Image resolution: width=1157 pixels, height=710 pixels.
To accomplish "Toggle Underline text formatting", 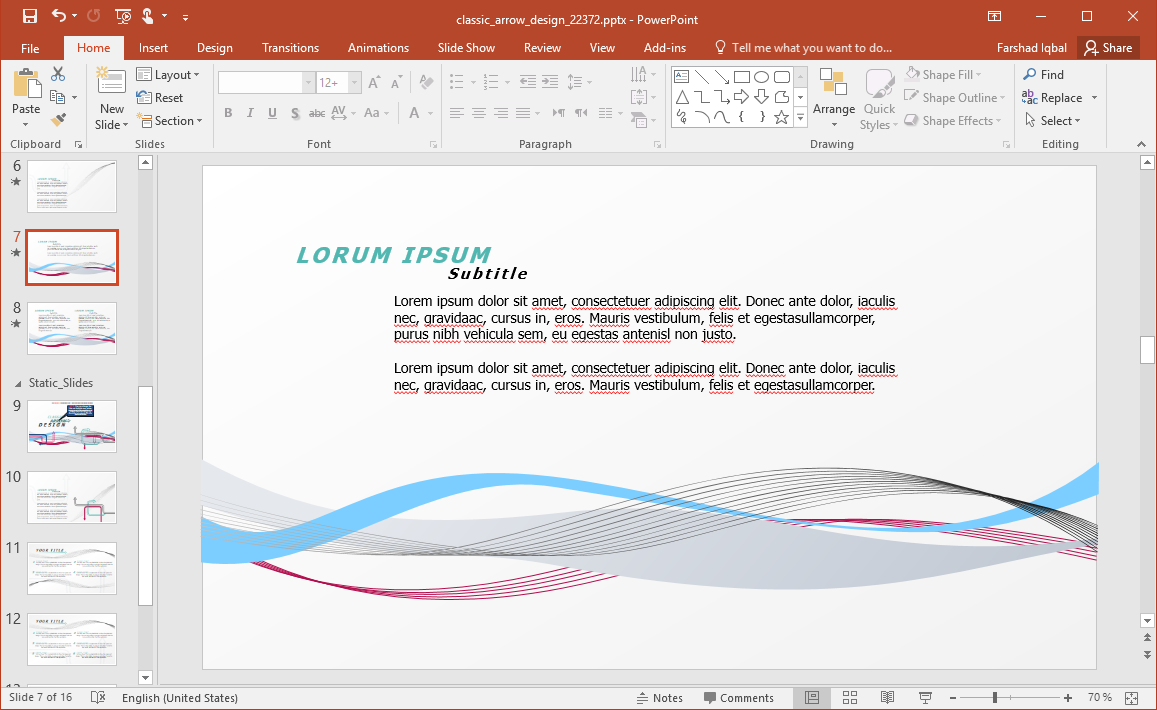I will [272, 113].
